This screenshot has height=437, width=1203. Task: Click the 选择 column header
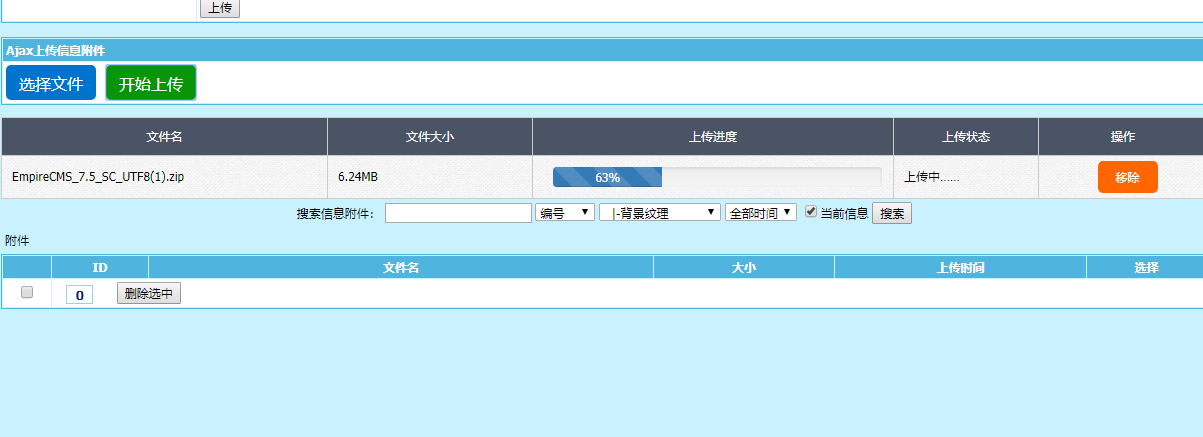coord(1146,267)
